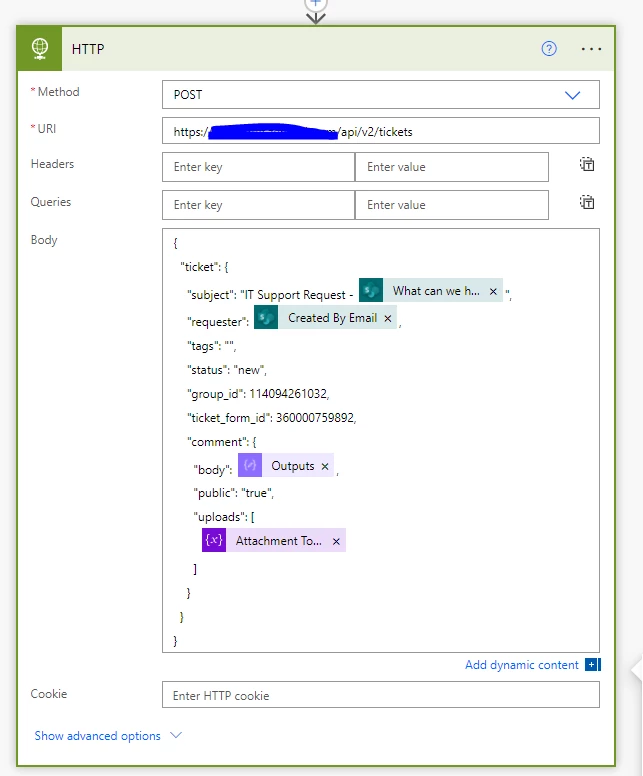This screenshot has height=776, width=643.
Task: Click the Body field label
Action: coord(44,240)
